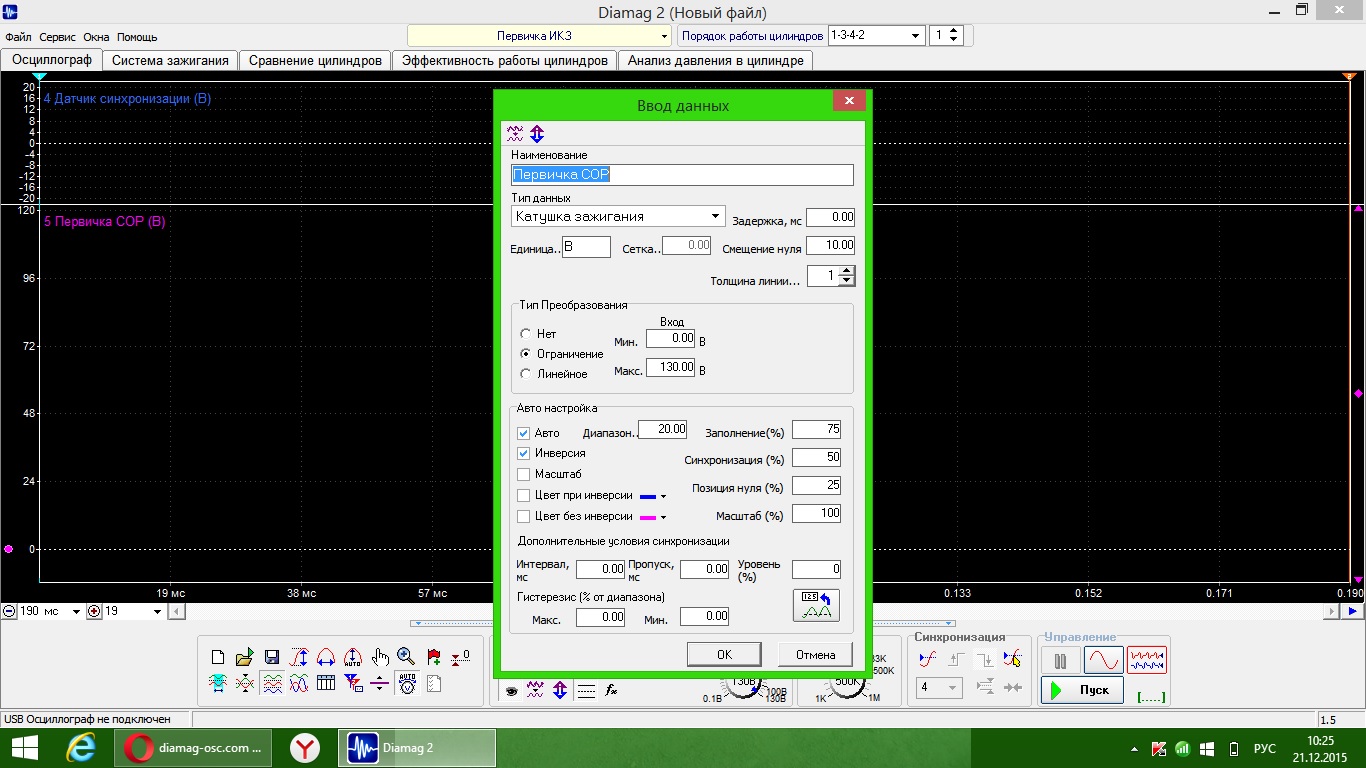The image size is (1366, 768).
Task: Click the Наименование name input field
Action: (682, 175)
